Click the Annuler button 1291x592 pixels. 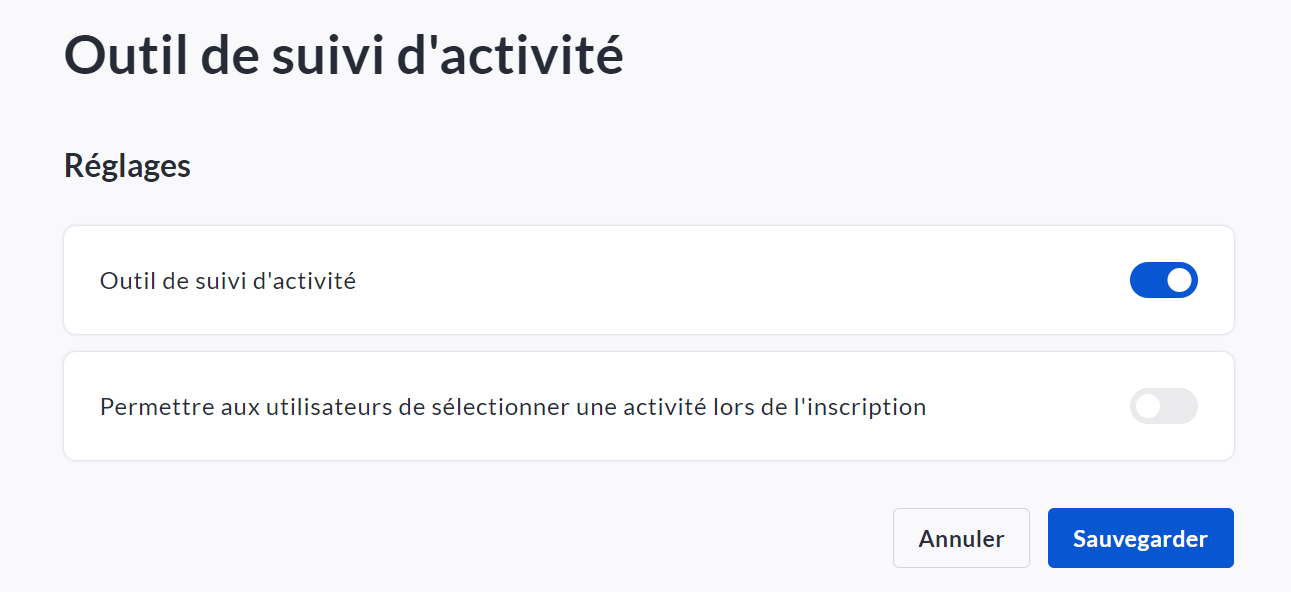pos(961,538)
